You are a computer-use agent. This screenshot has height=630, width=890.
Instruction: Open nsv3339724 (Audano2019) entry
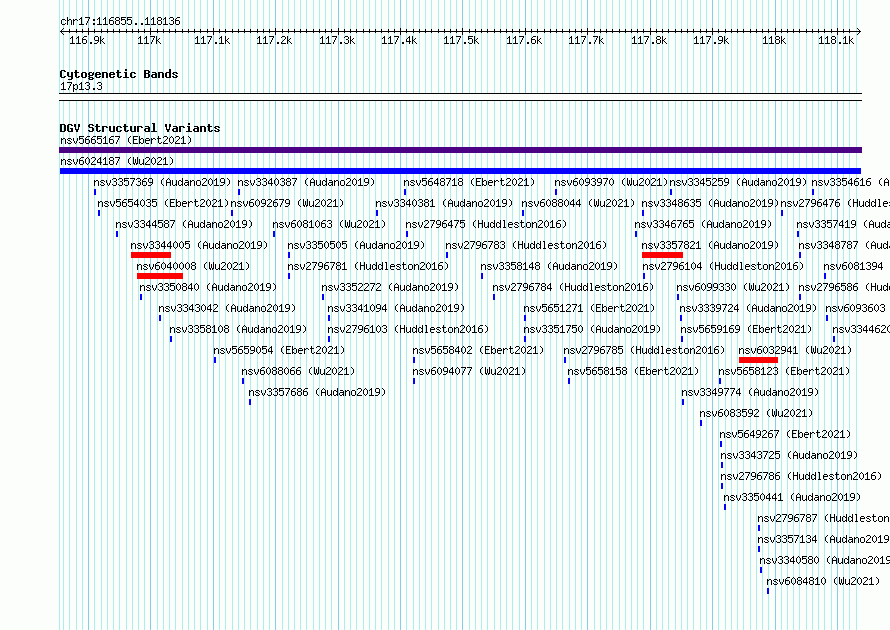(749, 308)
